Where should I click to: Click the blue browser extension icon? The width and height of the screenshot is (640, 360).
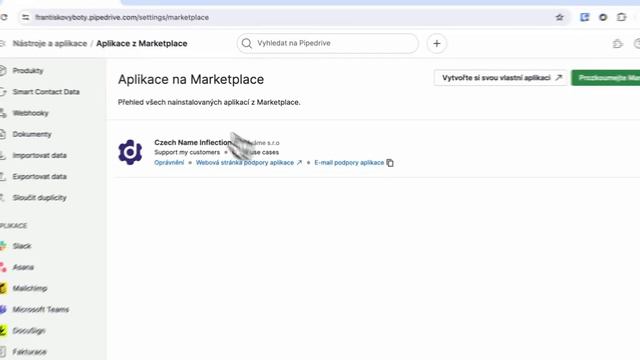[x=584, y=17]
